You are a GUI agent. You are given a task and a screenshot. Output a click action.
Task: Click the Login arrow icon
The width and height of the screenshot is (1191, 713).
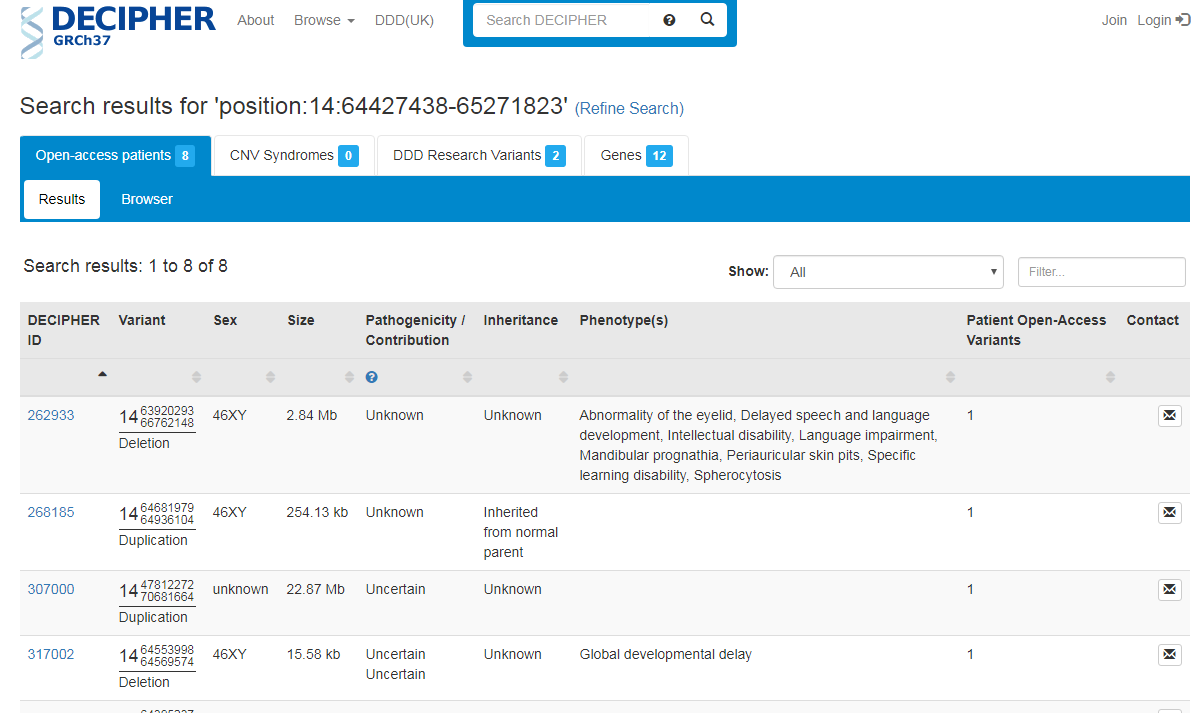click(1183, 20)
